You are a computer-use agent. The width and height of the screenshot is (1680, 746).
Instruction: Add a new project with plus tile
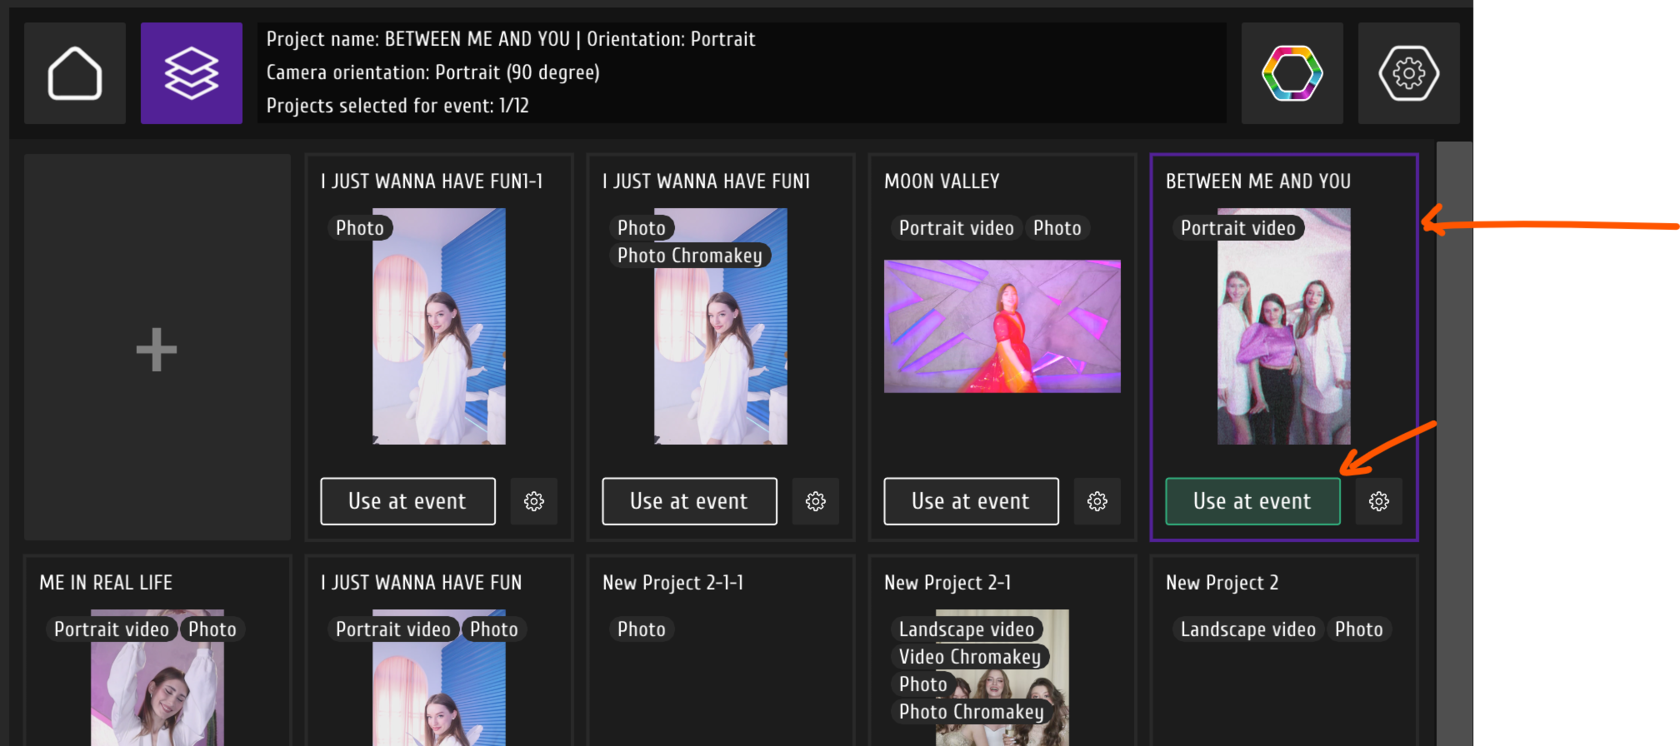pyautogui.click(x=157, y=347)
